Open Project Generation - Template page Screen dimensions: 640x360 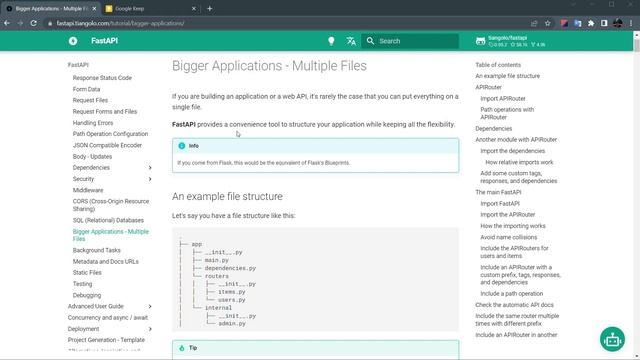[x=106, y=340]
